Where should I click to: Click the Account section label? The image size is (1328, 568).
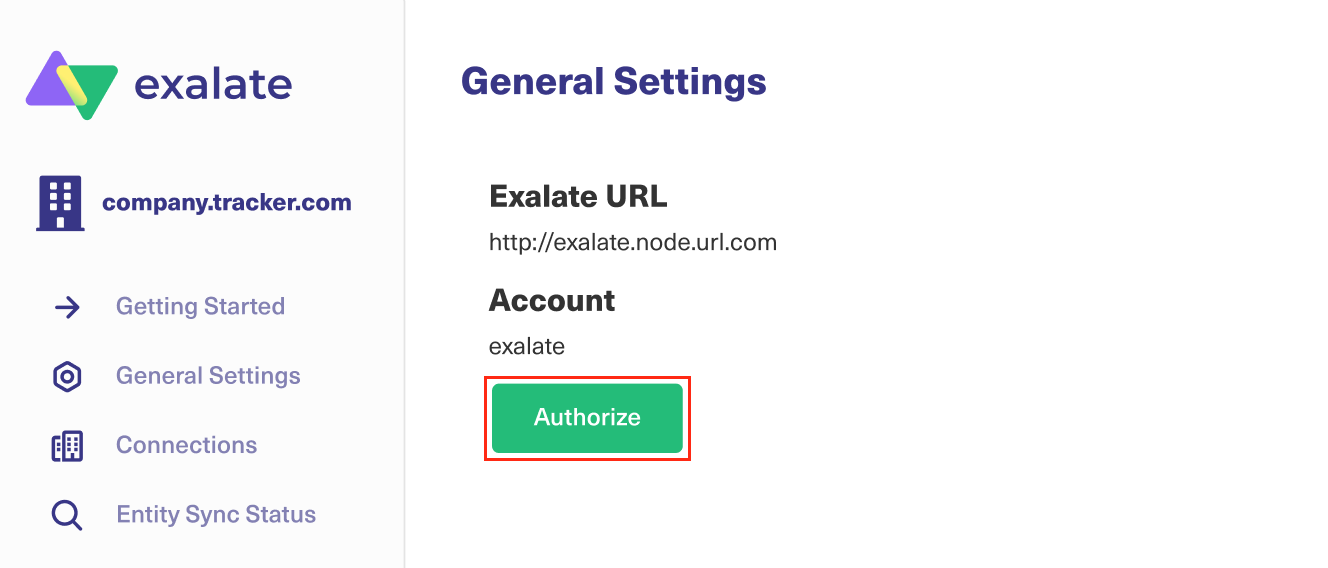[x=551, y=300]
